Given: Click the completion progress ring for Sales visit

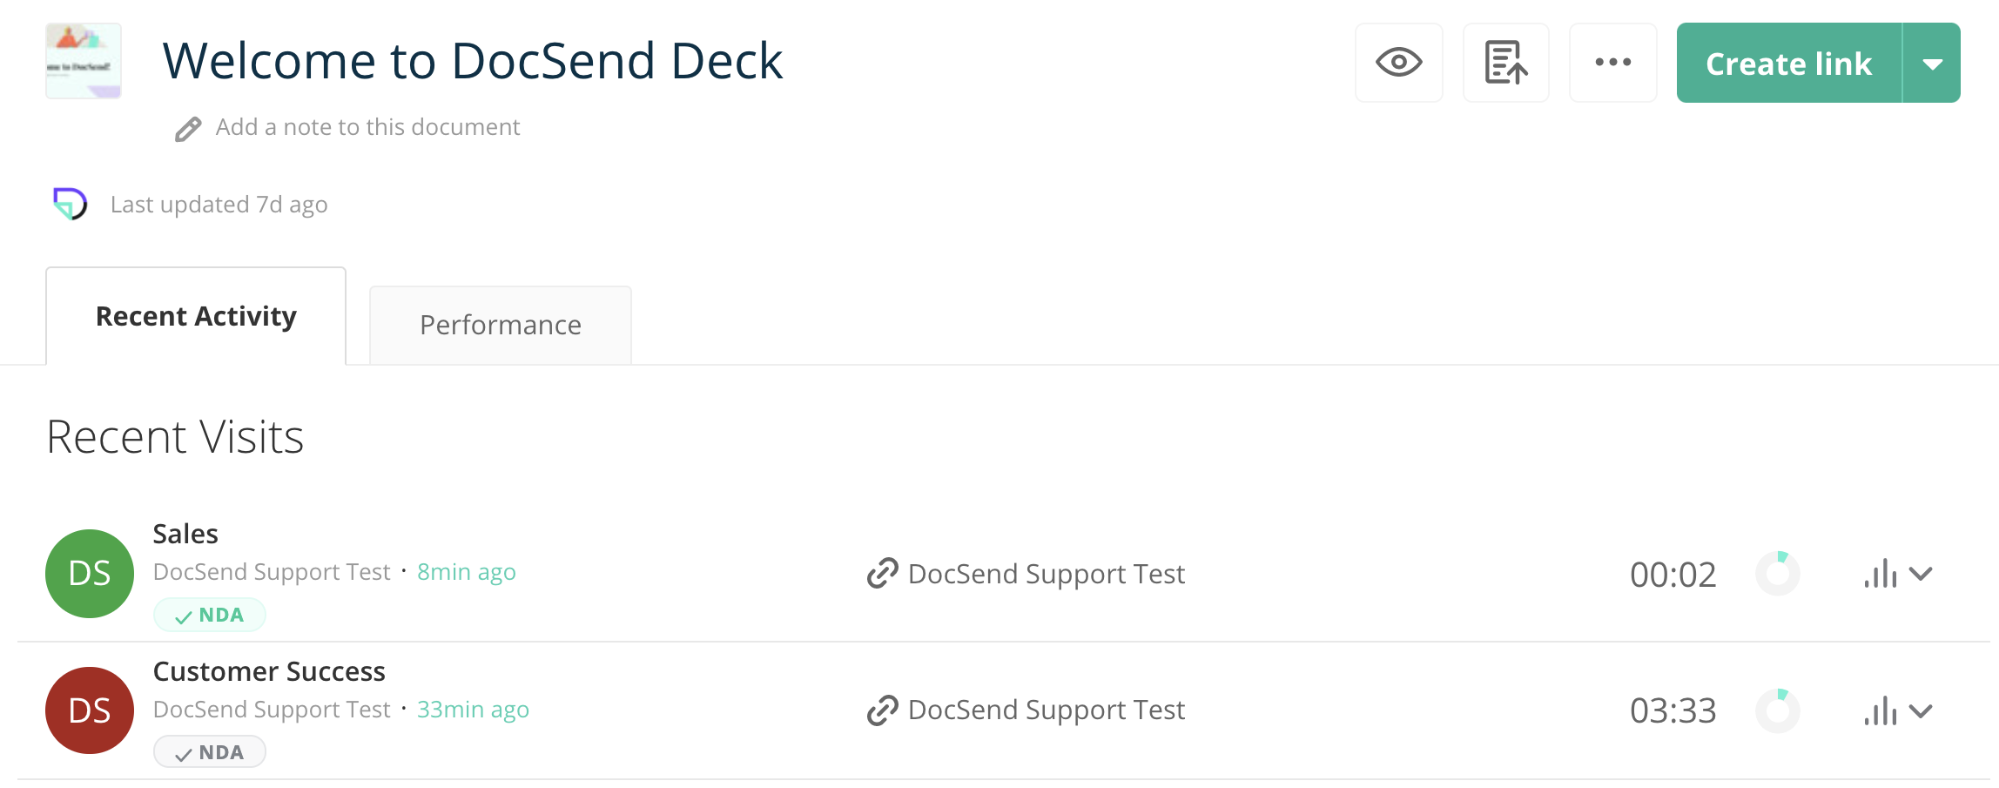Looking at the screenshot, I should (x=1778, y=573).
